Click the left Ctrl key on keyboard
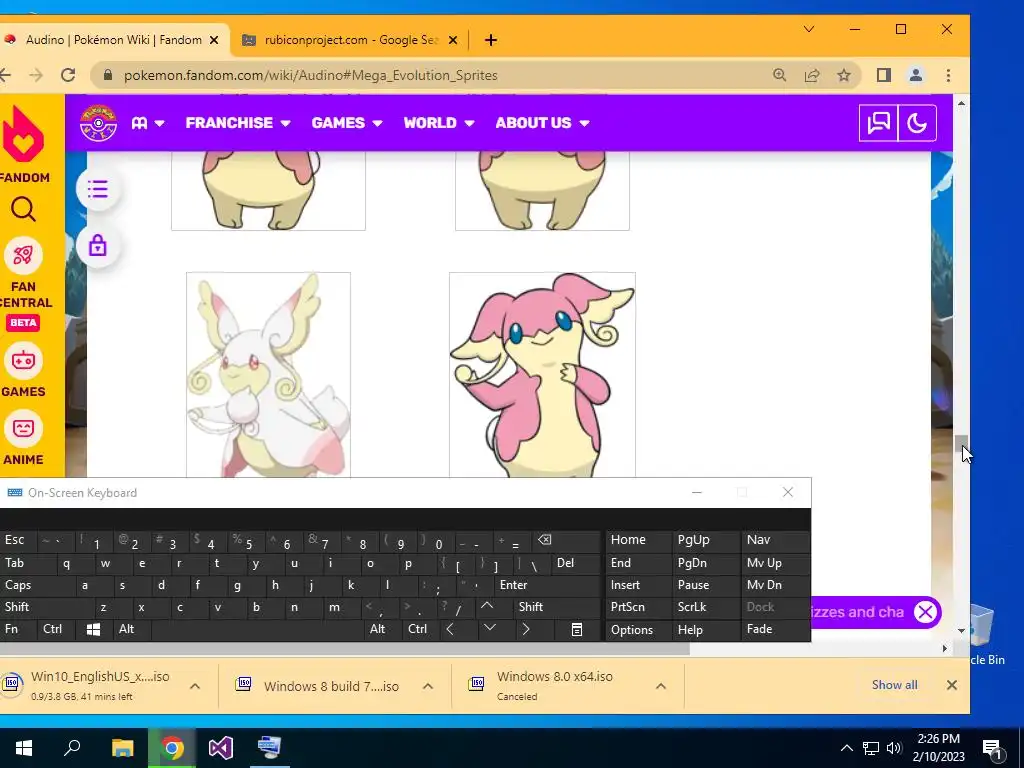Screen dimensions: 1024x768 [x=56, y=630]
